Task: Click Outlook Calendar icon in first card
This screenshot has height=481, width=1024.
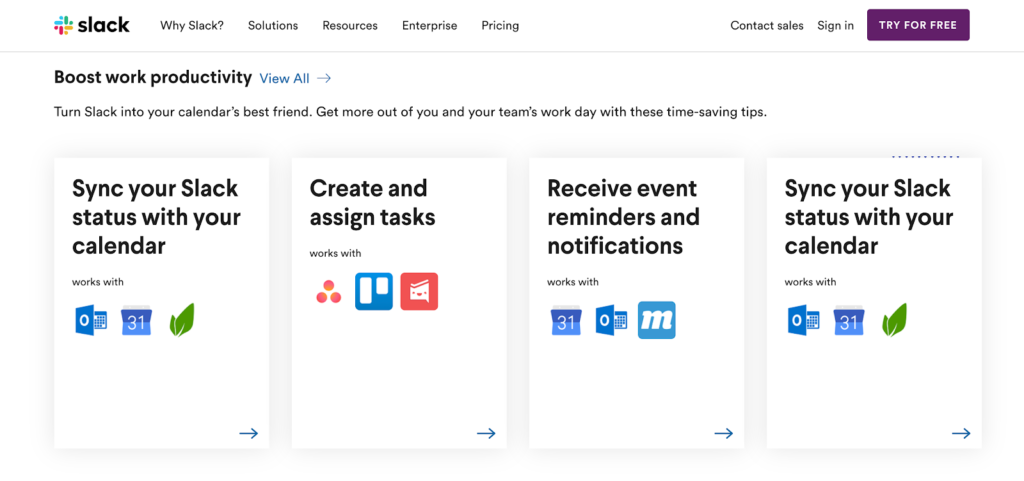Action: click(91, 320)
